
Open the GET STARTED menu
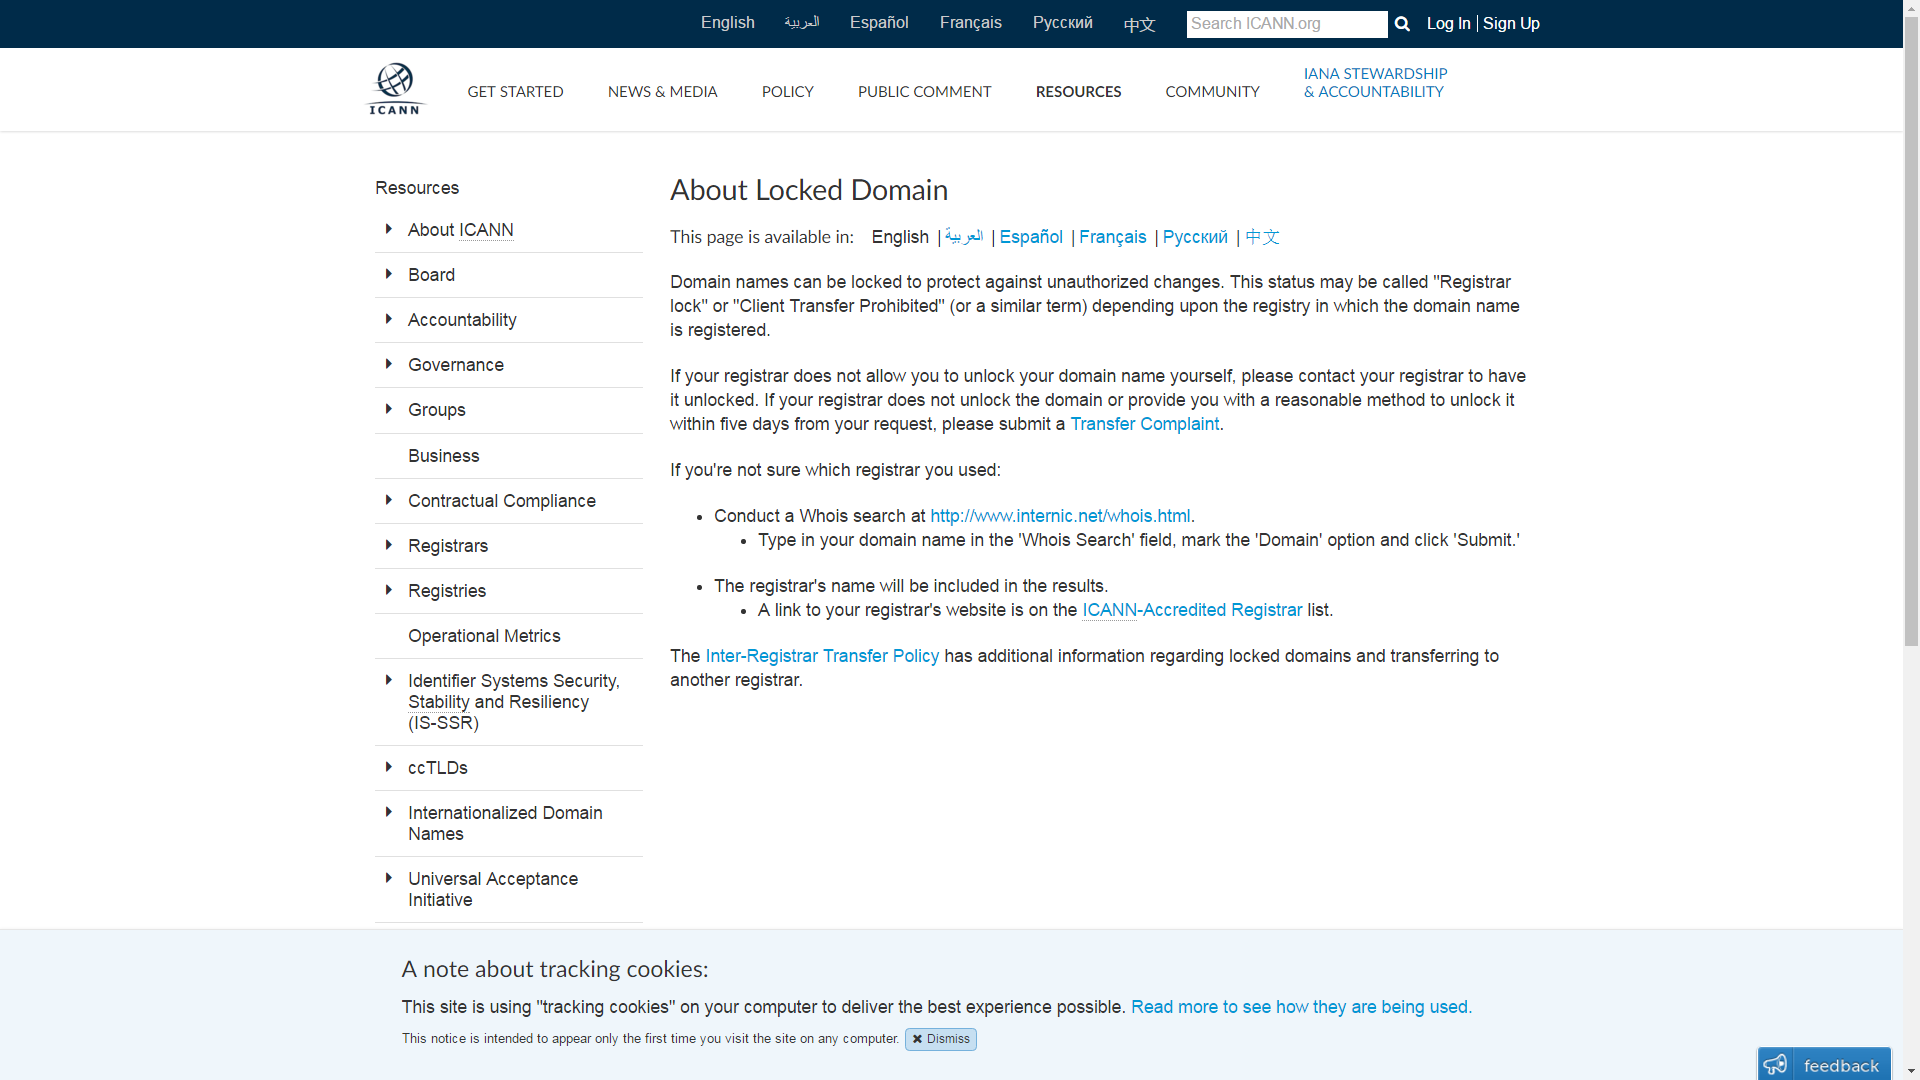coord(515,91)
